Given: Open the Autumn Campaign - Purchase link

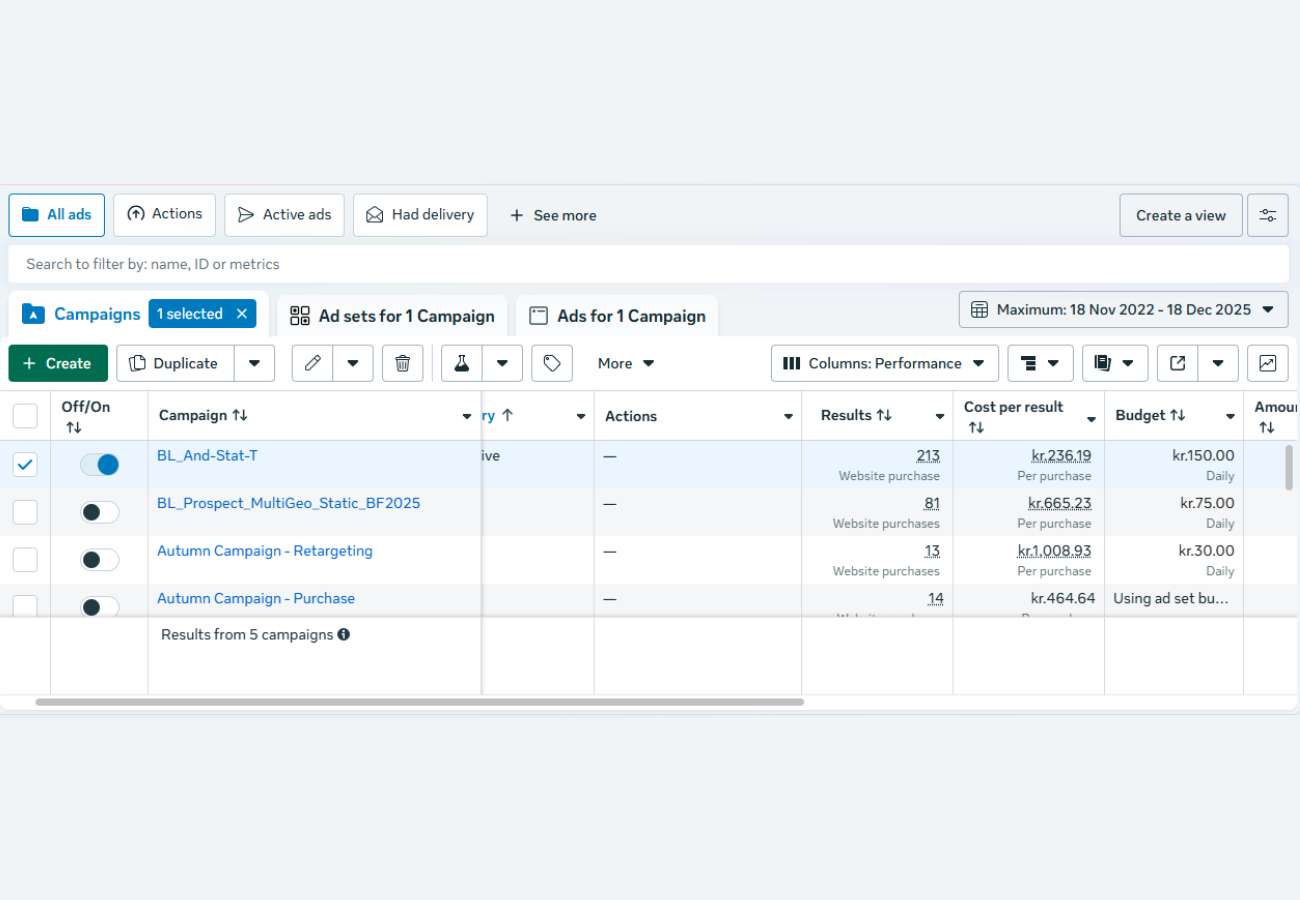Looking at the screenshot, I should 256,598.
